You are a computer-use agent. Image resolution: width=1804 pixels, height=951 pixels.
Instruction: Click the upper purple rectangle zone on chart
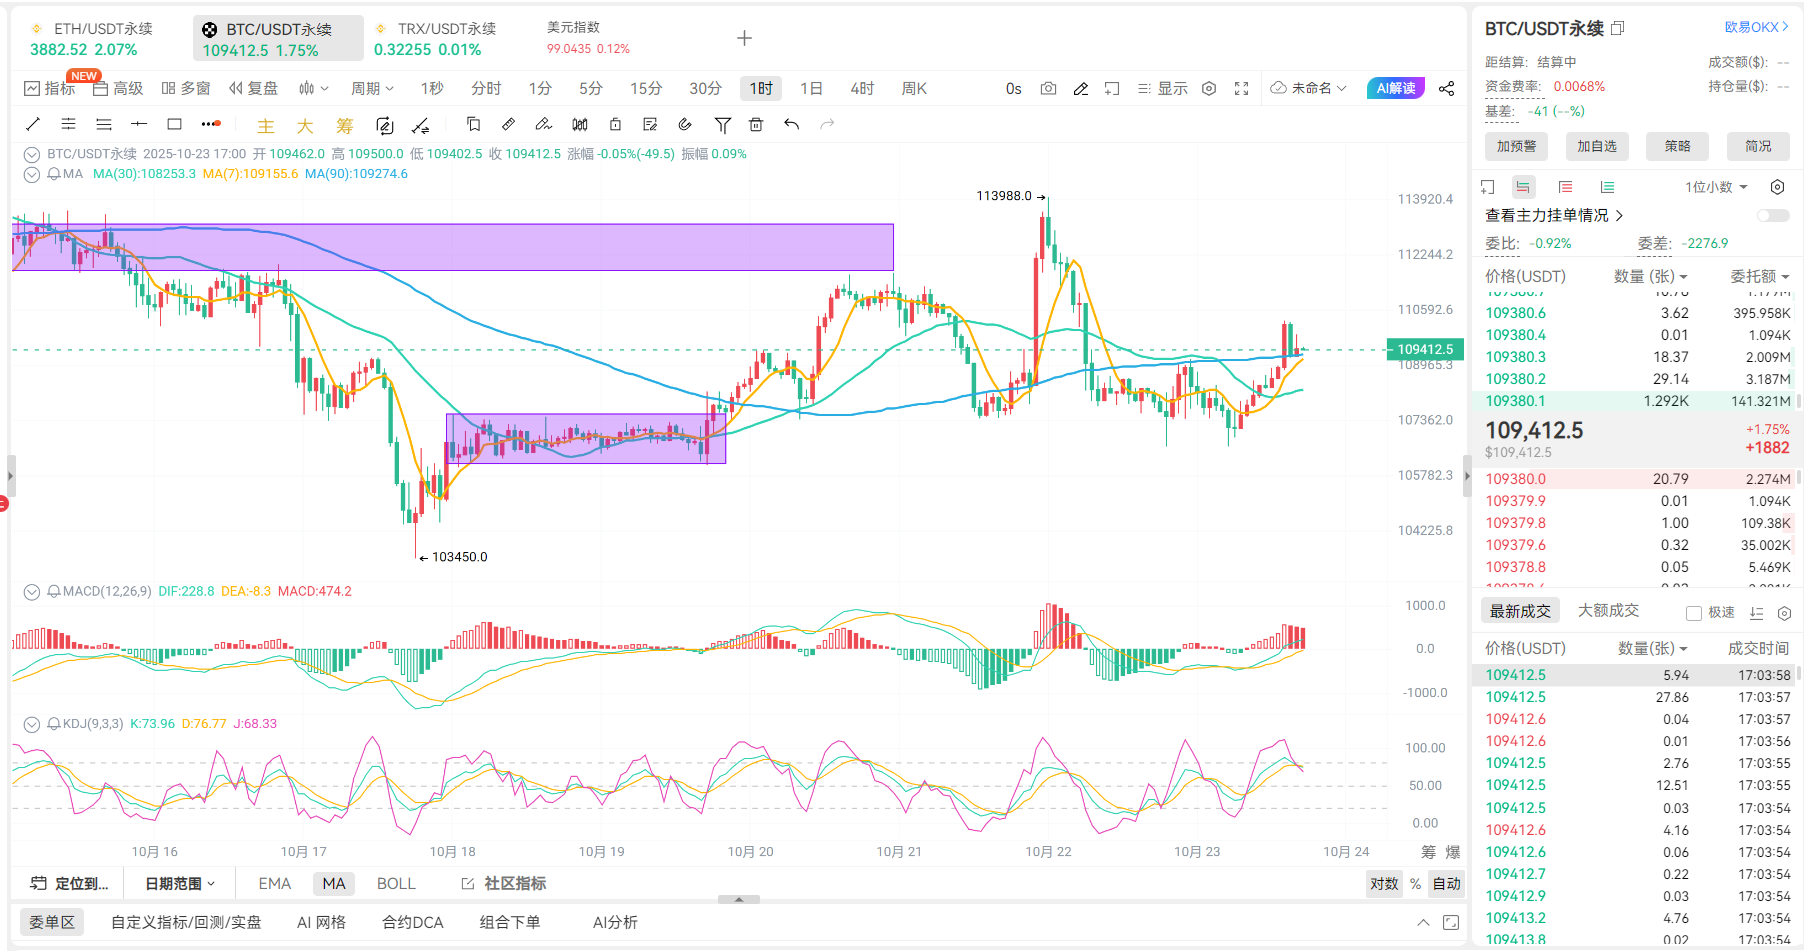pos(452,247)
